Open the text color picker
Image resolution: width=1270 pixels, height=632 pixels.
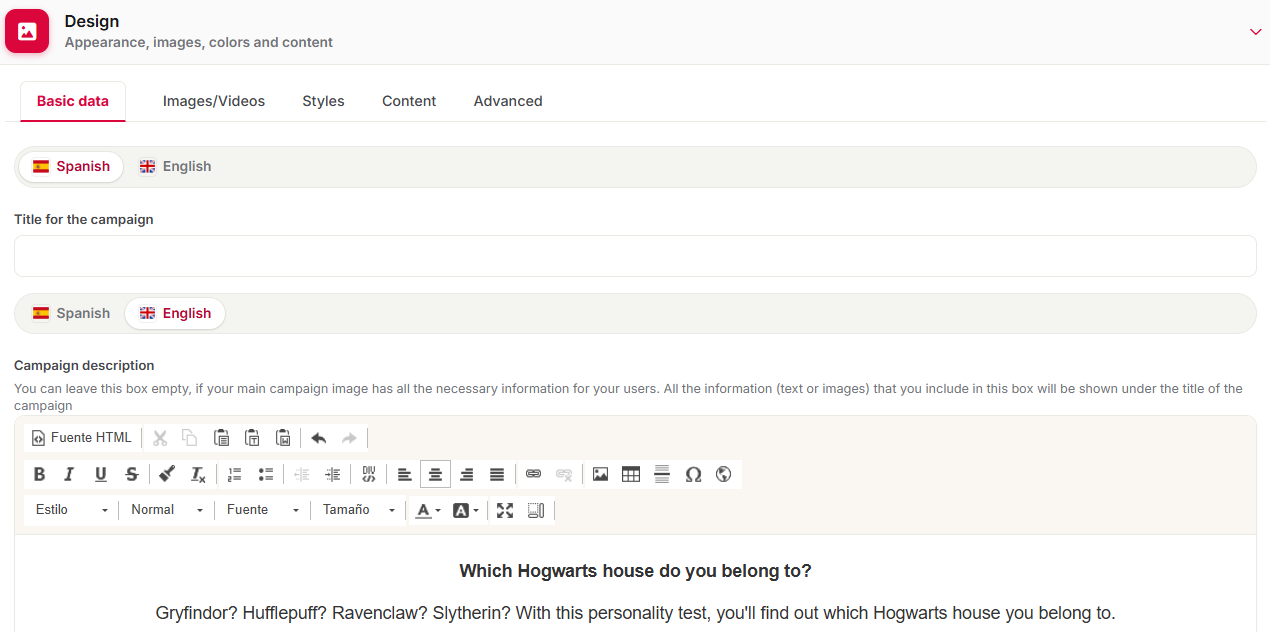pyautogui.click(x=428, y=510)
